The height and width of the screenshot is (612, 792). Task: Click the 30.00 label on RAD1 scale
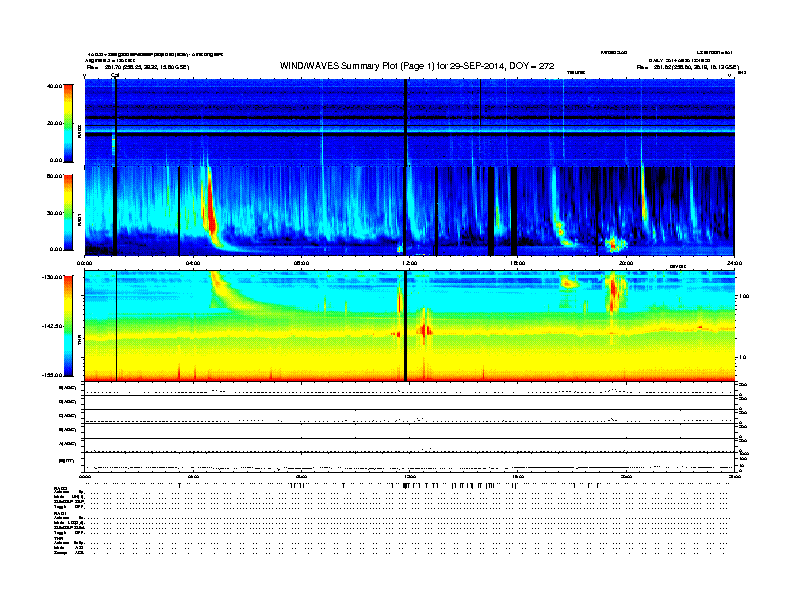coord(54,213)
